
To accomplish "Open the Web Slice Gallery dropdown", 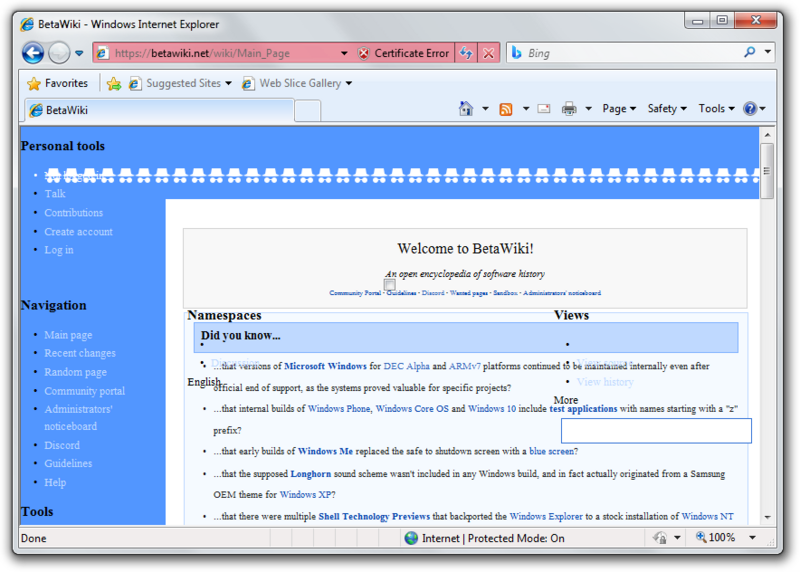I will click(x=297, y=83).
